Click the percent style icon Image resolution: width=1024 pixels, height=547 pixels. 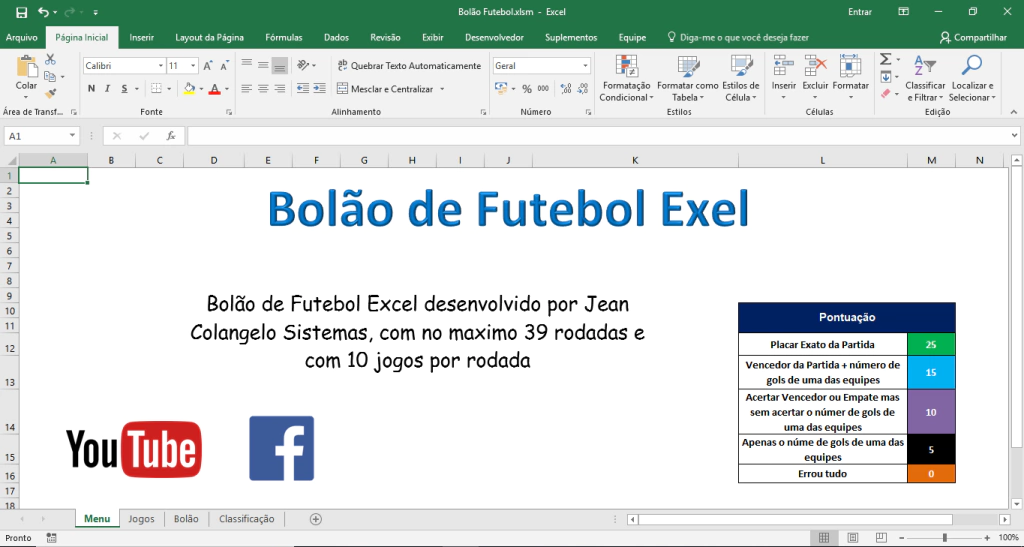click(x=527, y=88)
